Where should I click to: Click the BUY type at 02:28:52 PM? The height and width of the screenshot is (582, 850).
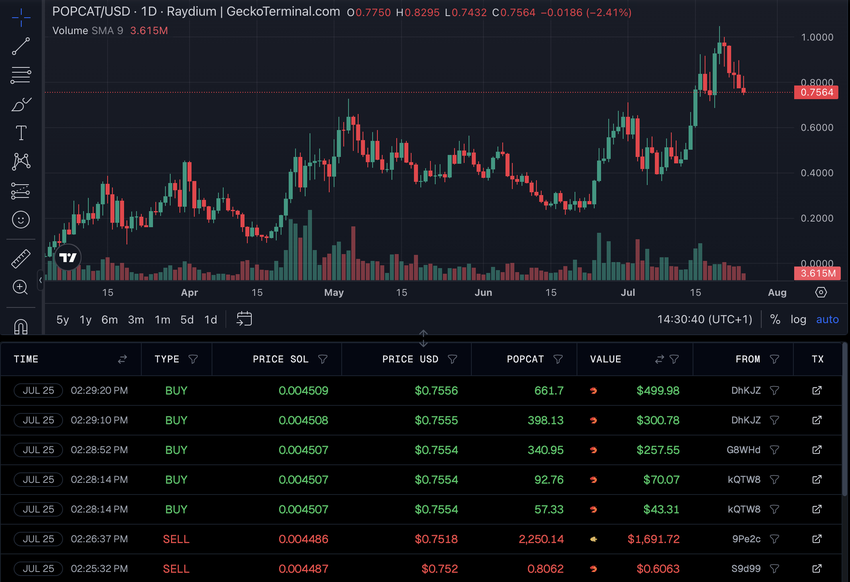[x=176, y=450]
